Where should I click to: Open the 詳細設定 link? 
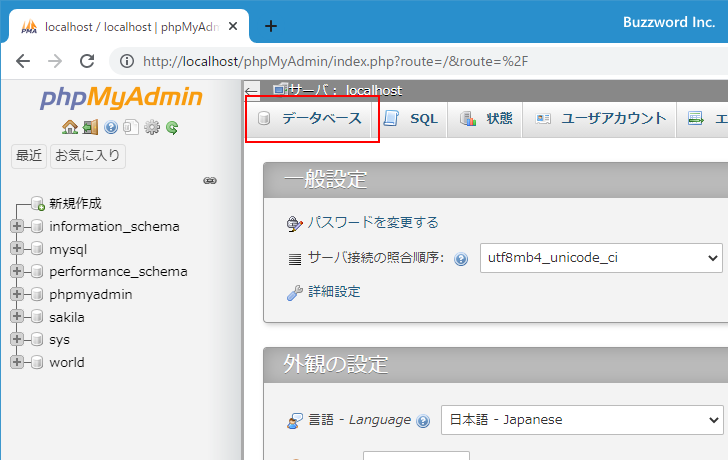[334, 292]
